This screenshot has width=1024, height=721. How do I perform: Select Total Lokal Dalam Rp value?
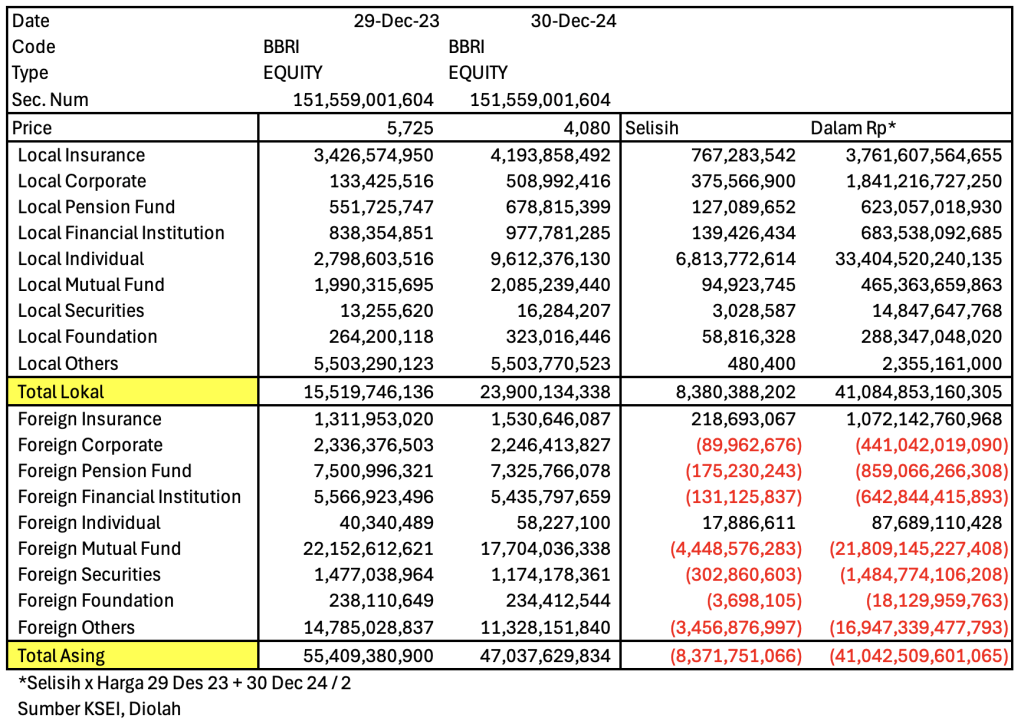pyautogui.click(x=911, y=392)
